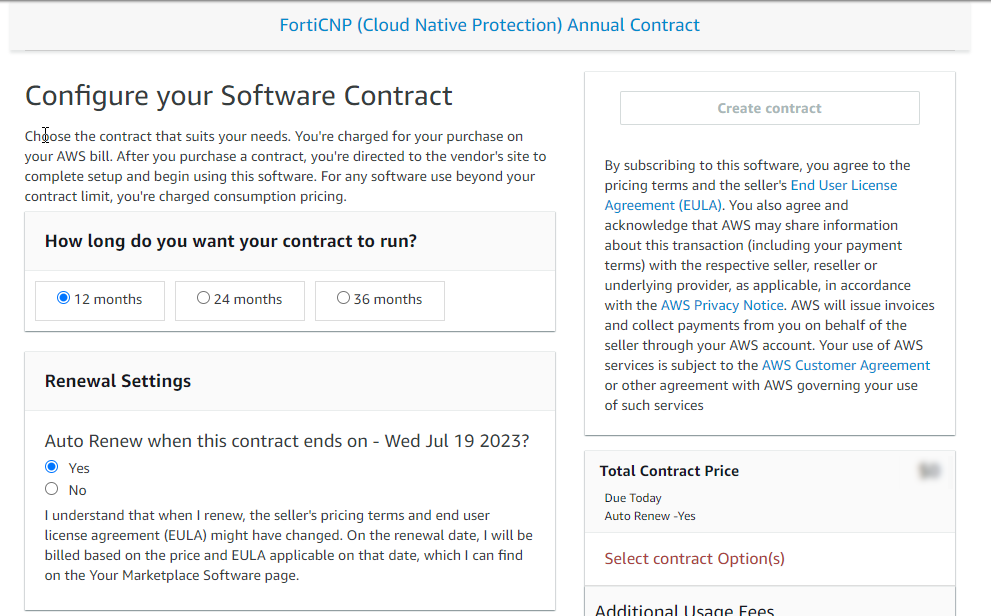Click the Auto Renew -Yes summary text
Screen dimensions: 991x616
(x=650, y=516)
